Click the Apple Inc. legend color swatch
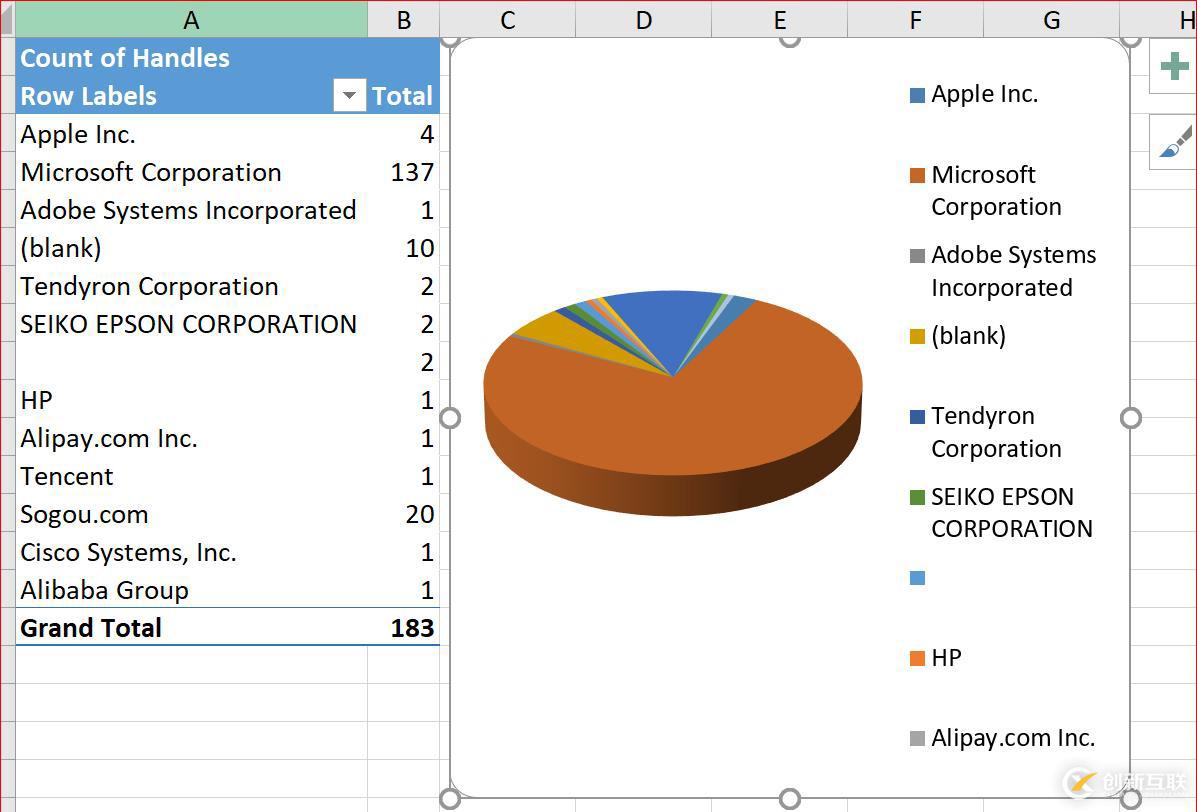The width and height of the screenshot is (1197, 812). (918, 95)
